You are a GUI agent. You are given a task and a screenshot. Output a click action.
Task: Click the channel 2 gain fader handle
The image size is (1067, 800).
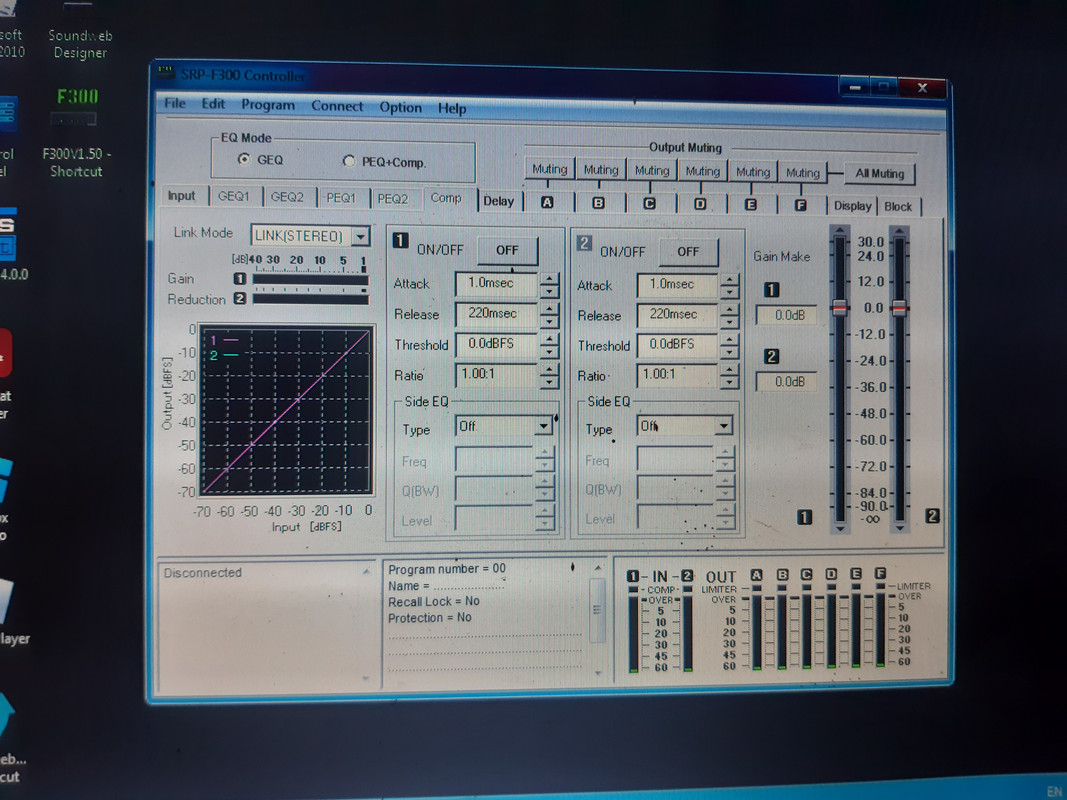tap(900, 308)
